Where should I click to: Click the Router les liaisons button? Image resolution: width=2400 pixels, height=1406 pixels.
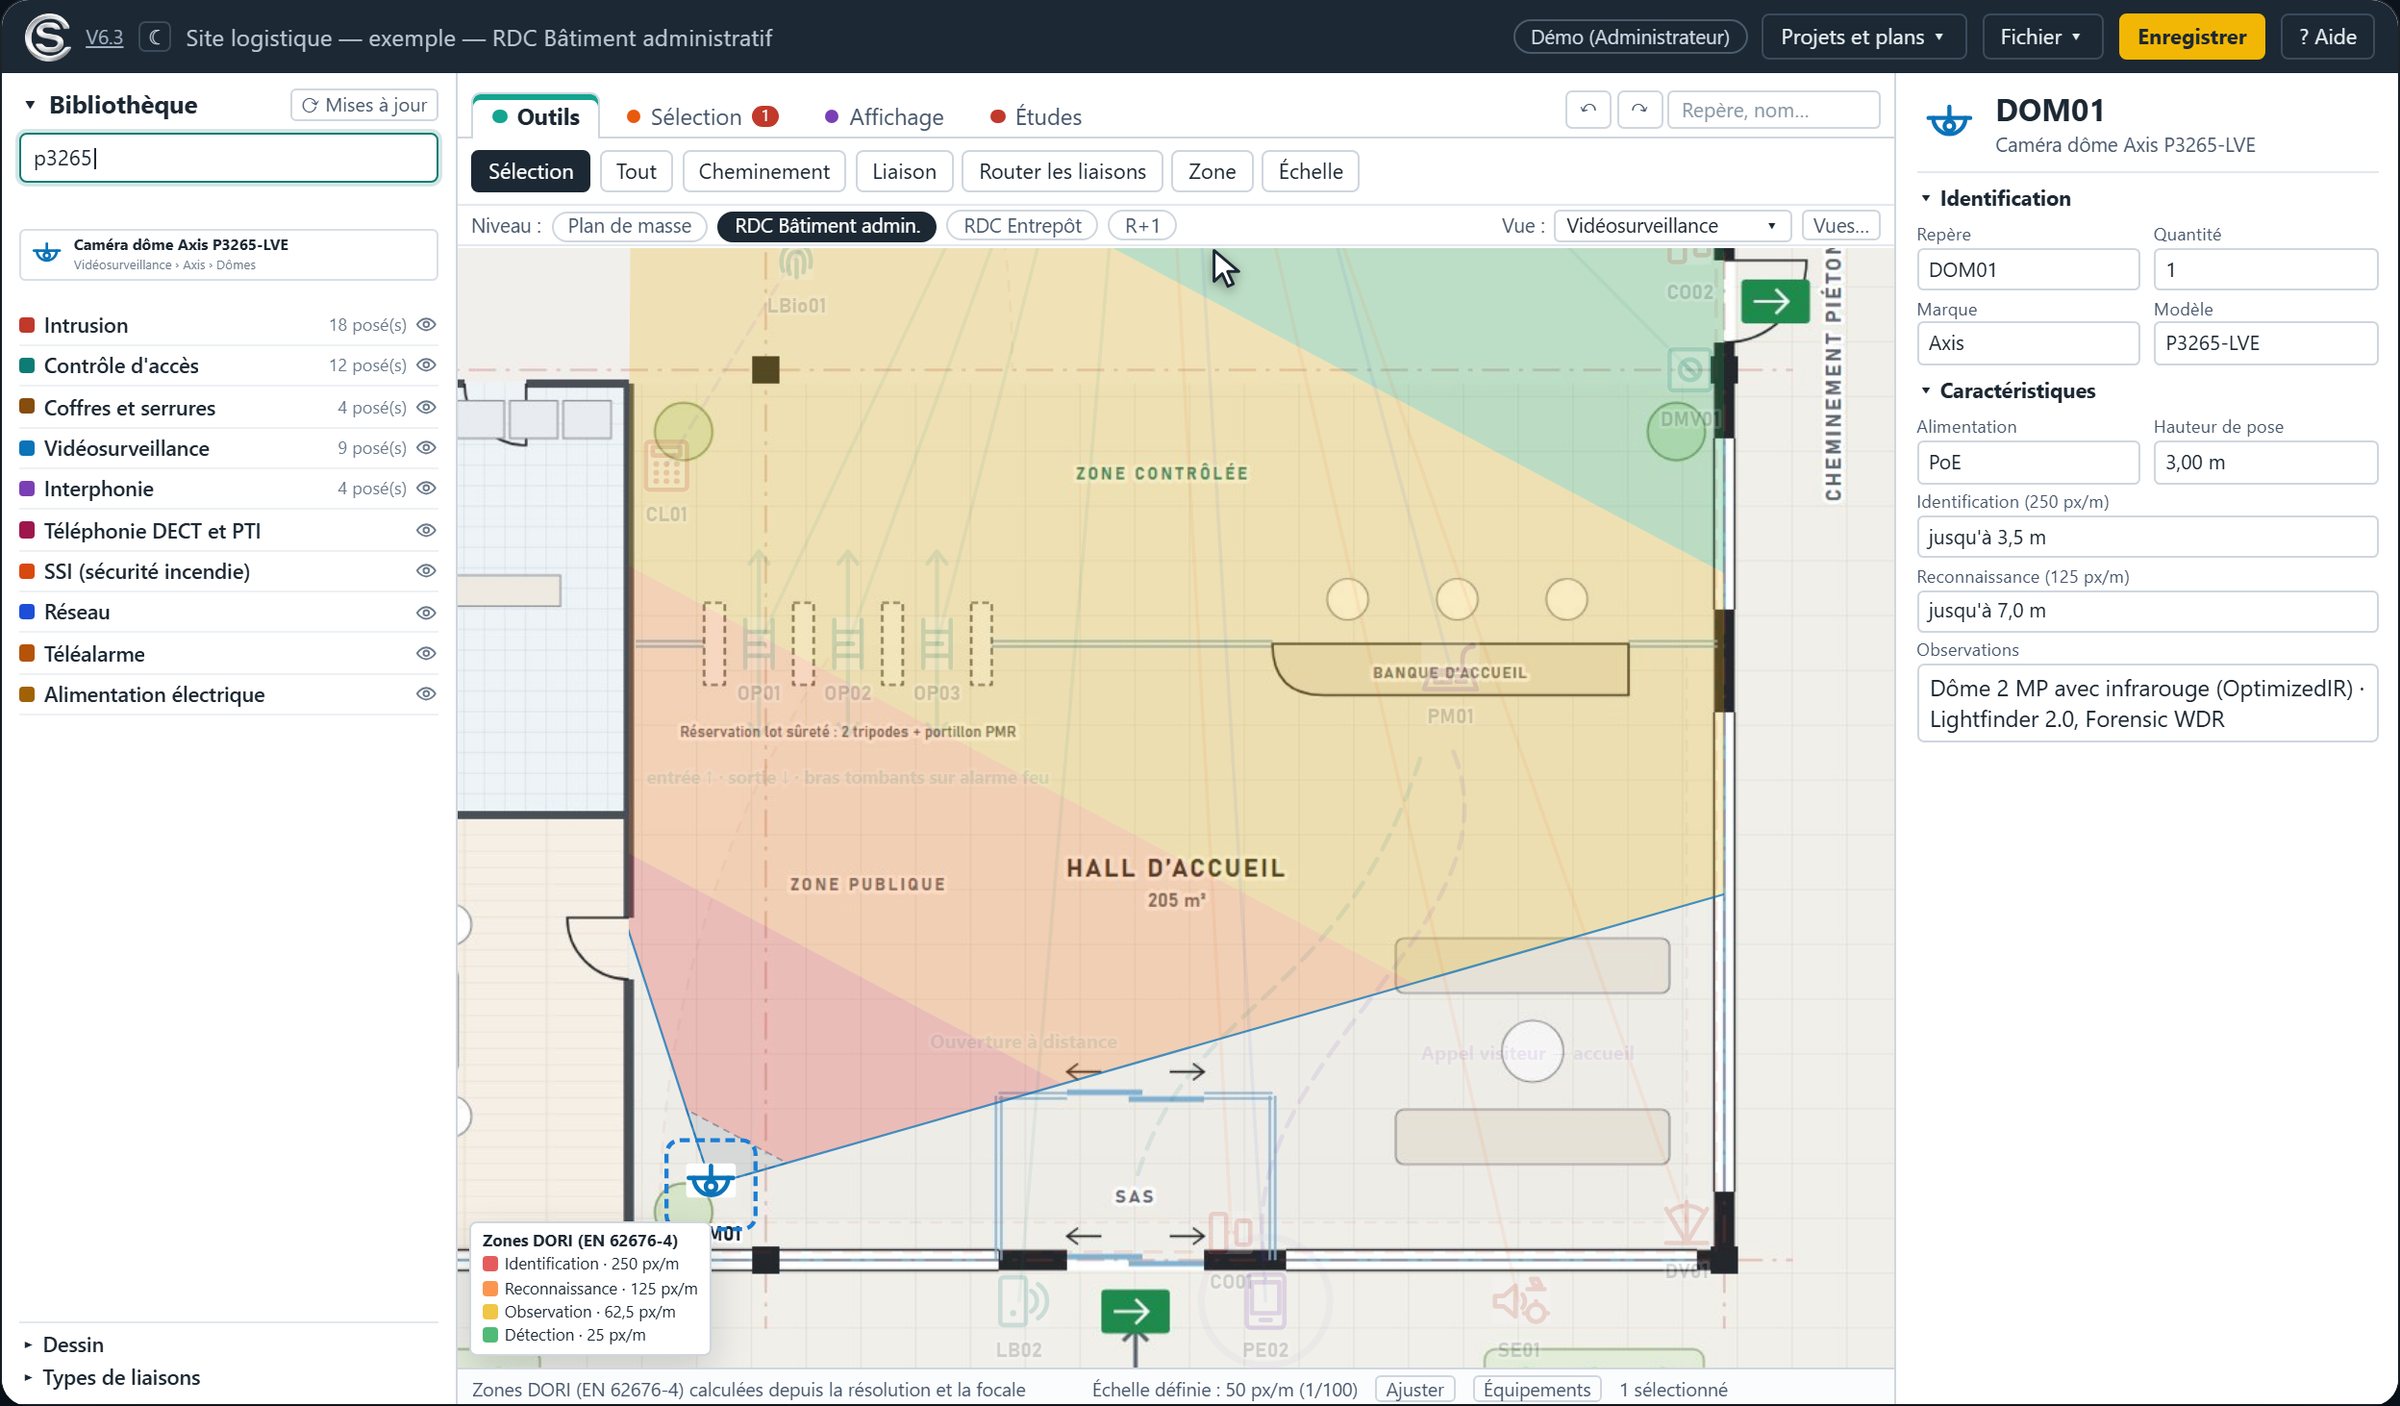[1062, 172]
